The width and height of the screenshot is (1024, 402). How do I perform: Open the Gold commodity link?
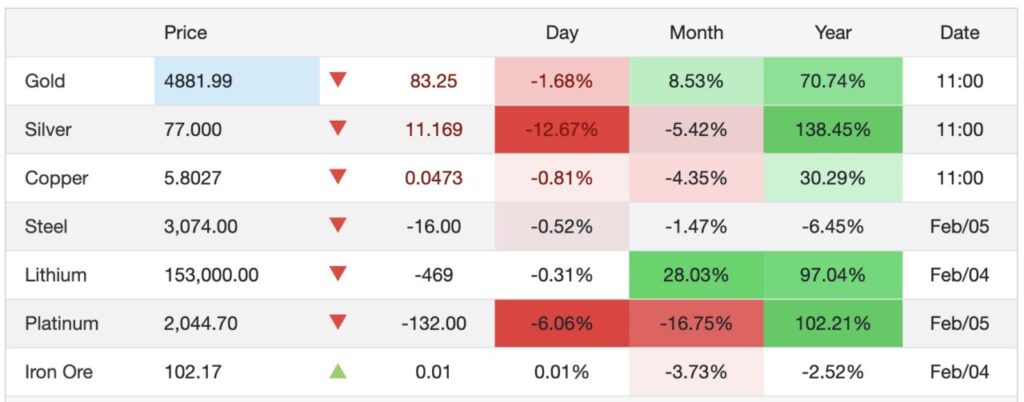(x=45, y=81)
